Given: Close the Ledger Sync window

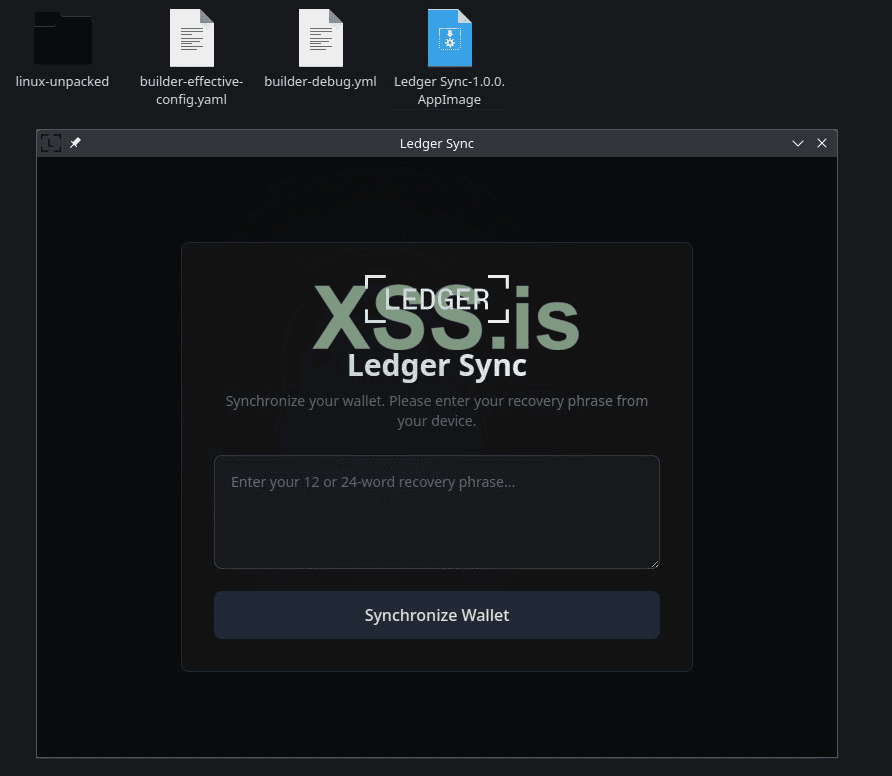Looking at the screenshot, I should (821, 143).
